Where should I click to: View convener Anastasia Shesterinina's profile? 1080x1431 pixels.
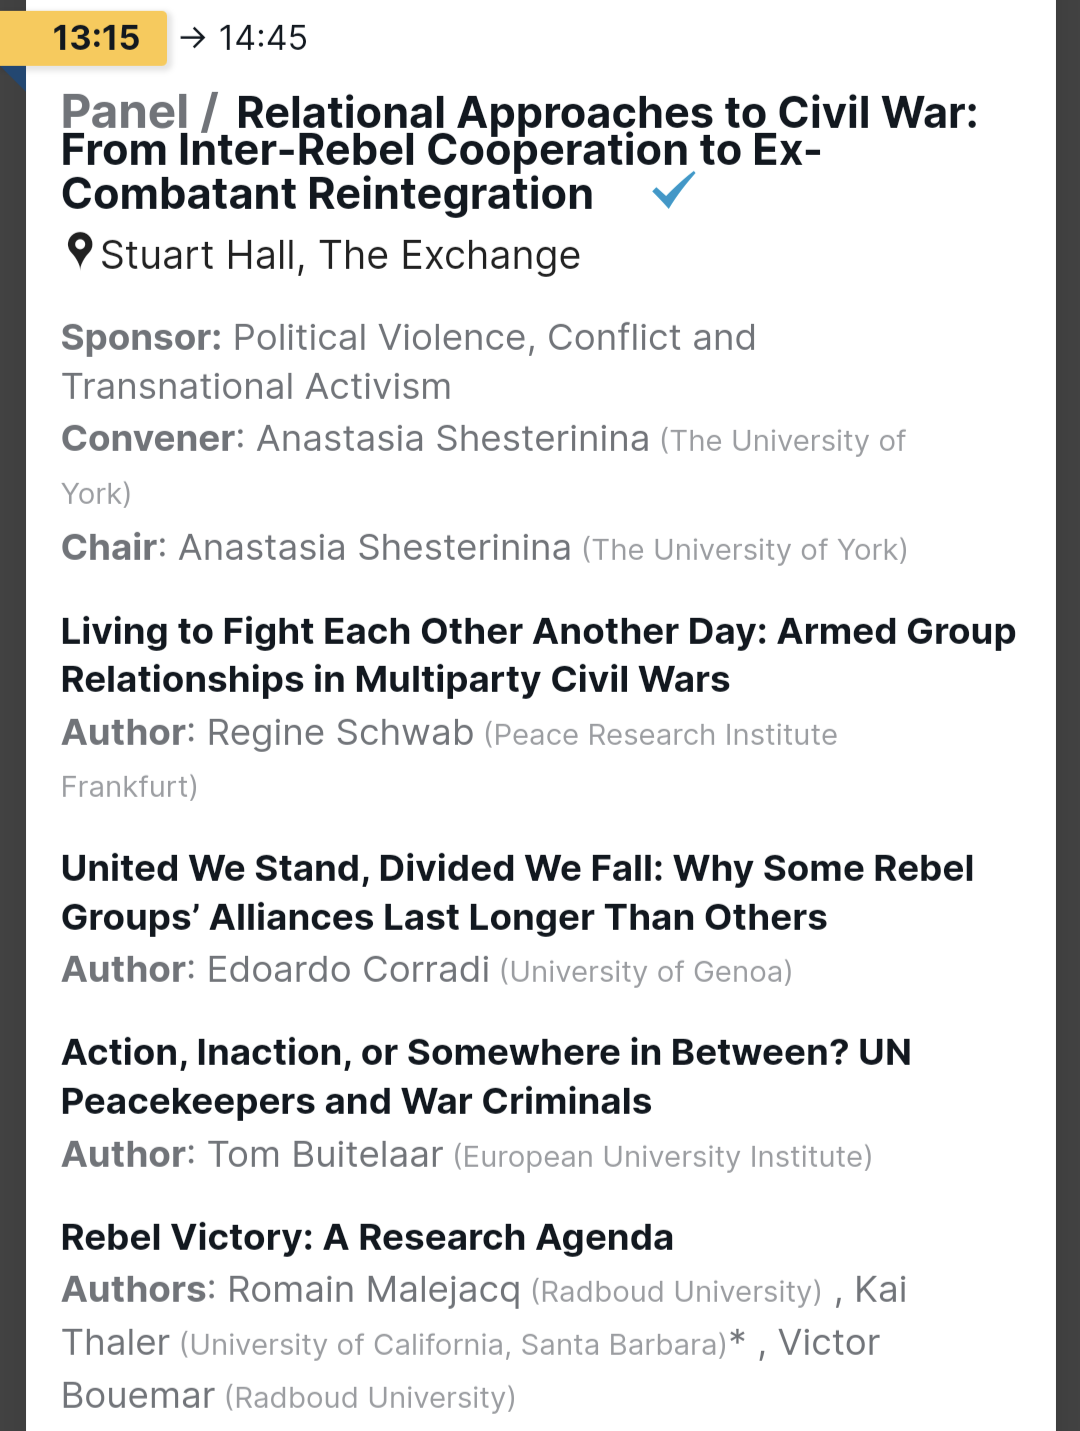pyautogui.click(x=452, y=439)
